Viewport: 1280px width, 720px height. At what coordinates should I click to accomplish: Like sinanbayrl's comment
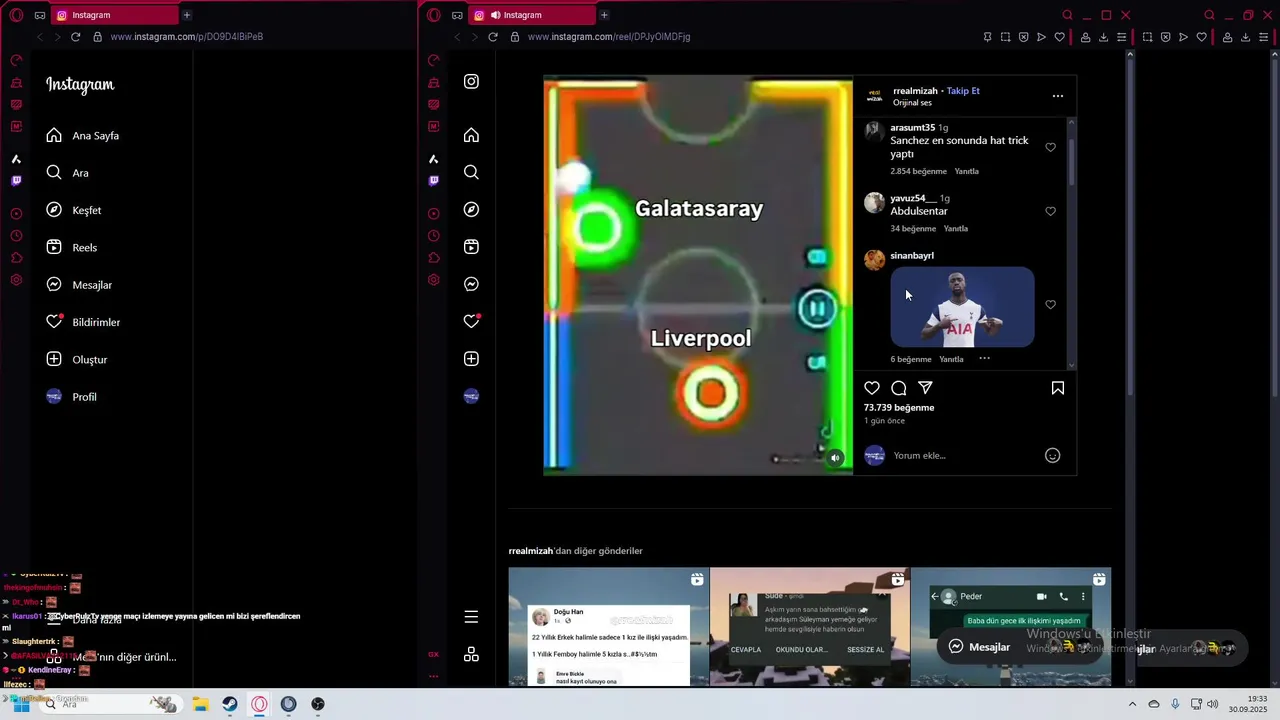click(x=1050, y=304)
